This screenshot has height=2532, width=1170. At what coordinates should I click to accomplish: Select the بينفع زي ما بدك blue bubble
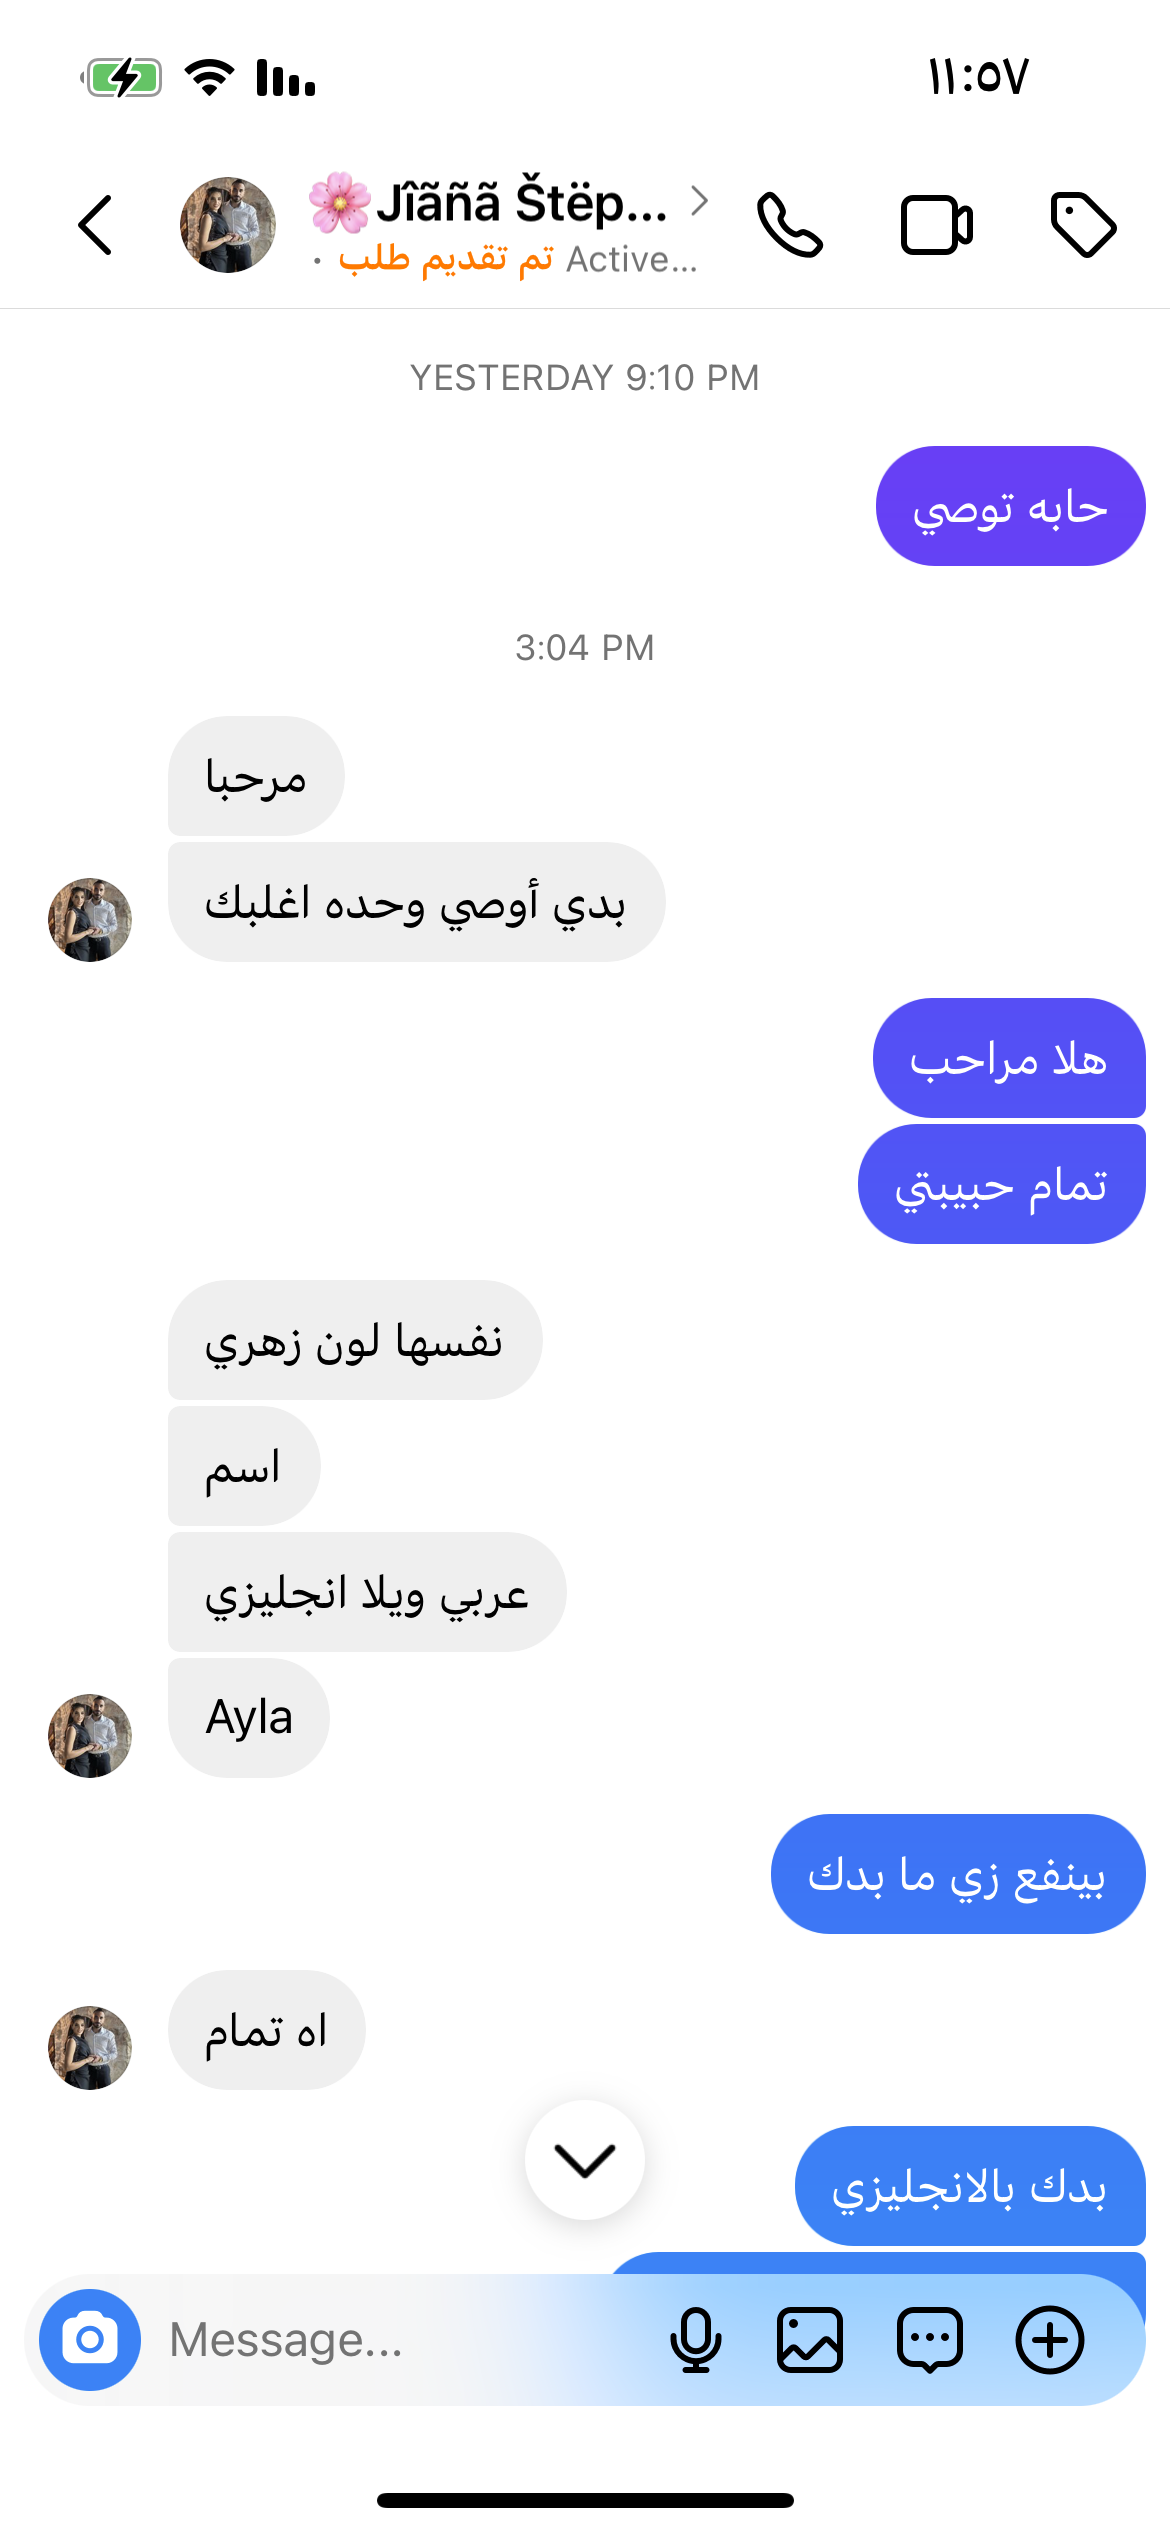pyautogui.click(x=958, y=1874)
